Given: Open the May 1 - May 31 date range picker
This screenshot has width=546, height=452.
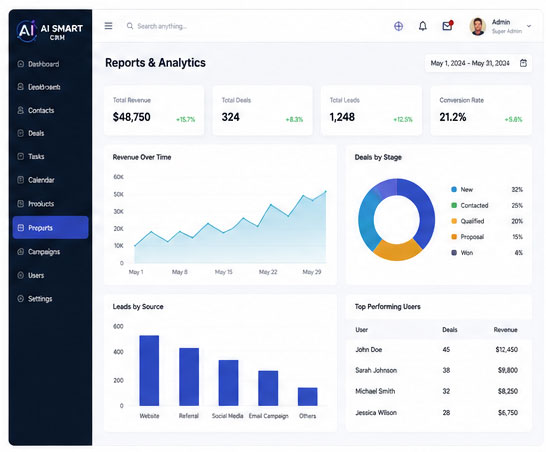Looking at the screenshot, I should point(478,63).
